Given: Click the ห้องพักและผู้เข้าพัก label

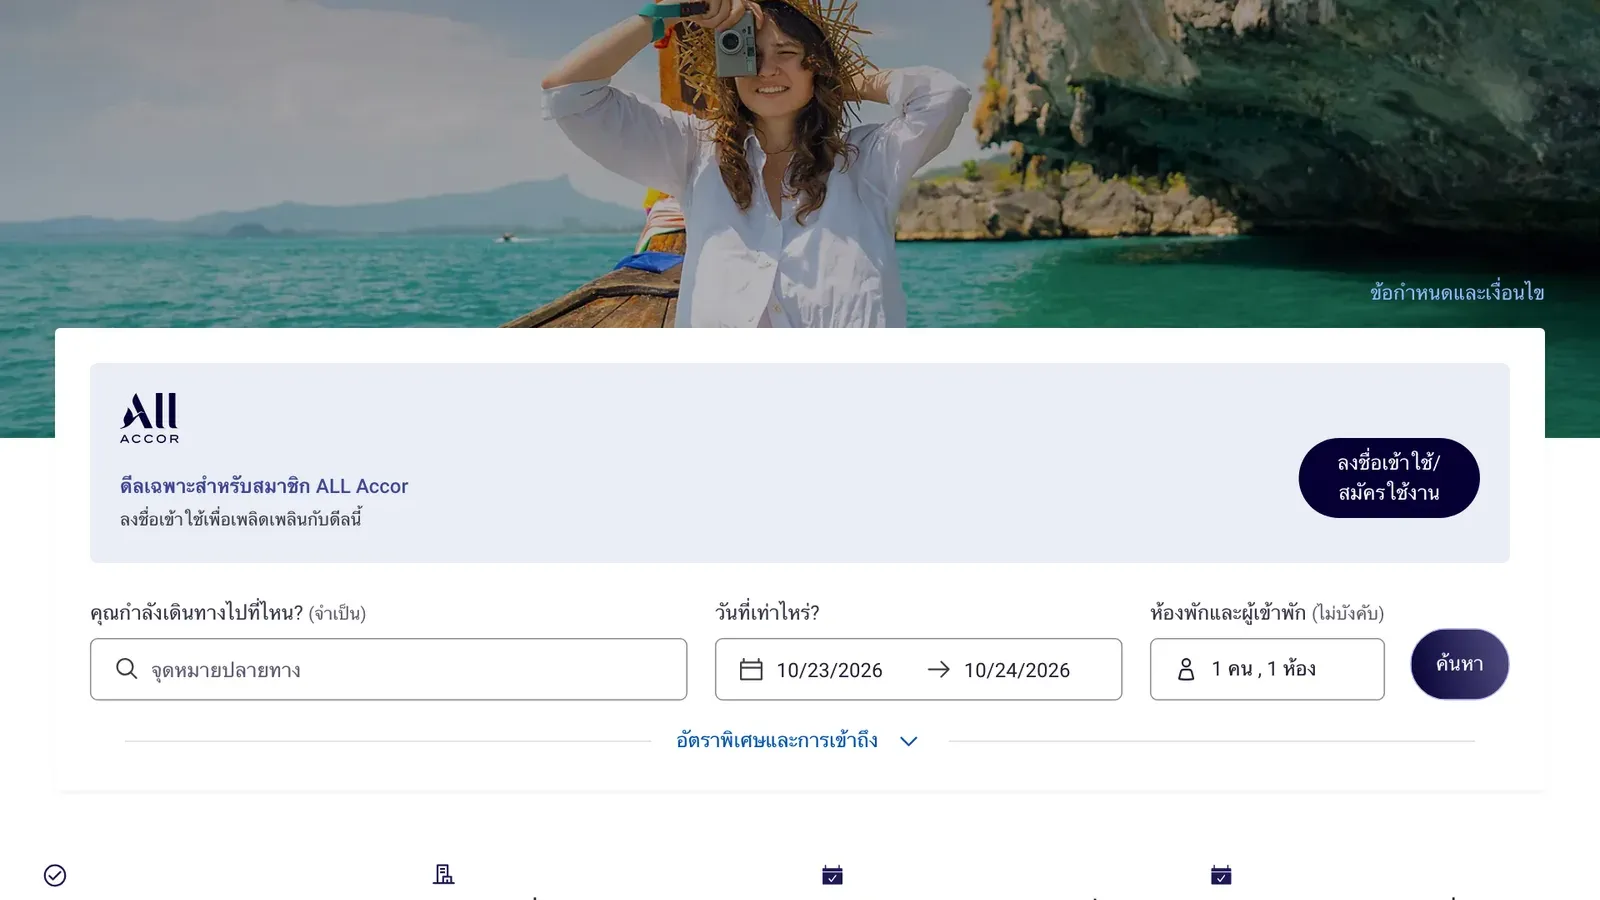Looking at the screenshot, I should [x=1228, y=612].
